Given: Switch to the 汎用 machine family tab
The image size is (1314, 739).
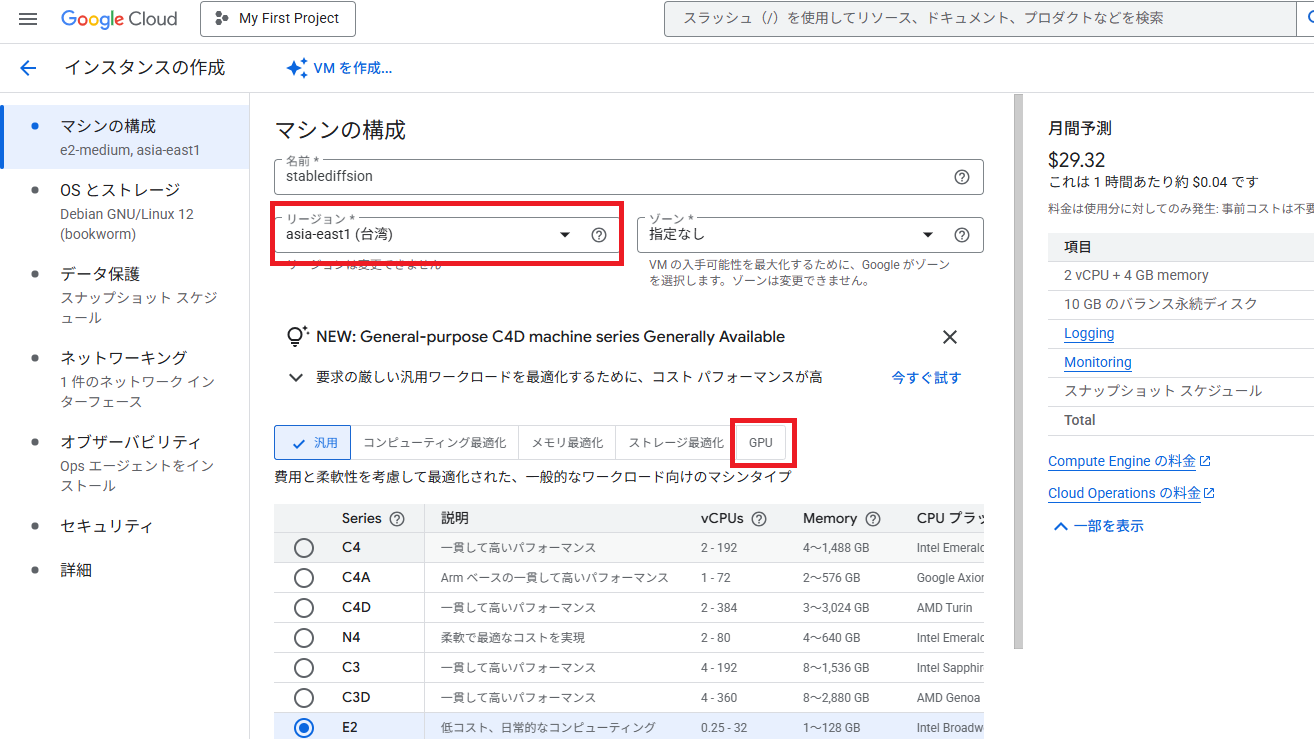Looking at the screenshot, I should click(x=312, y=443).
